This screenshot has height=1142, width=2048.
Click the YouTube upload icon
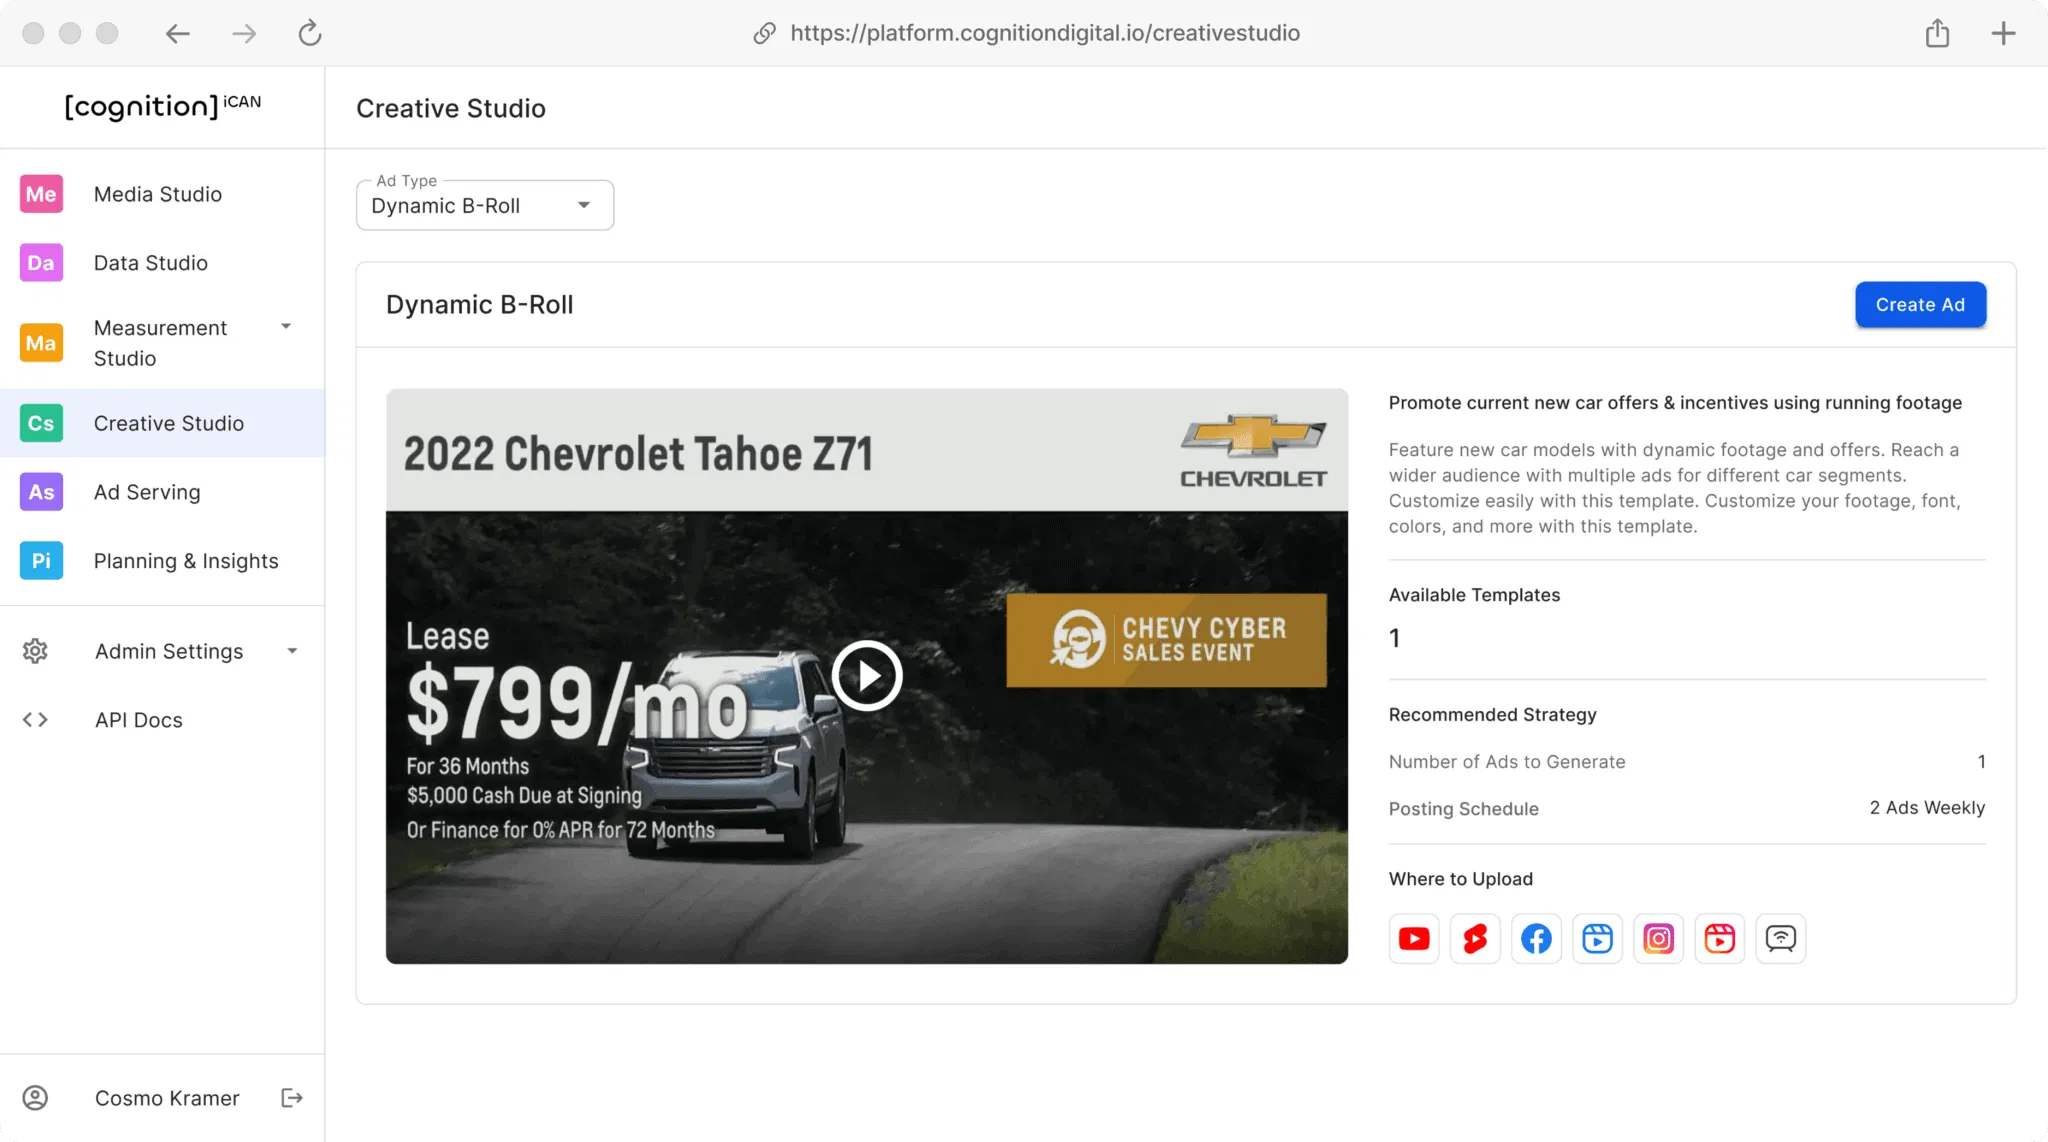click(1413, 938)
